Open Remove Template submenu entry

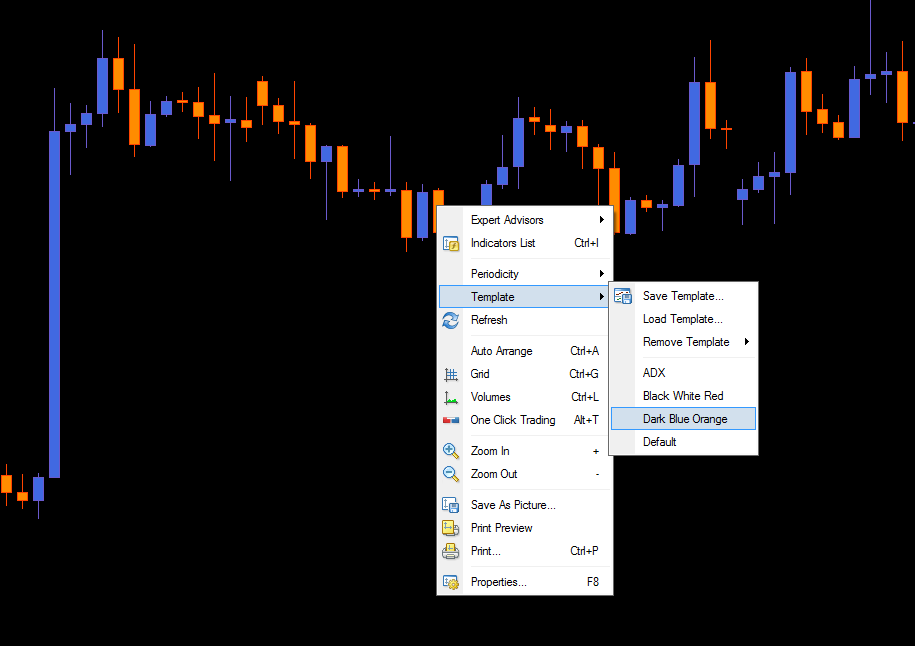pyautogui.click(x=683, y=342)
